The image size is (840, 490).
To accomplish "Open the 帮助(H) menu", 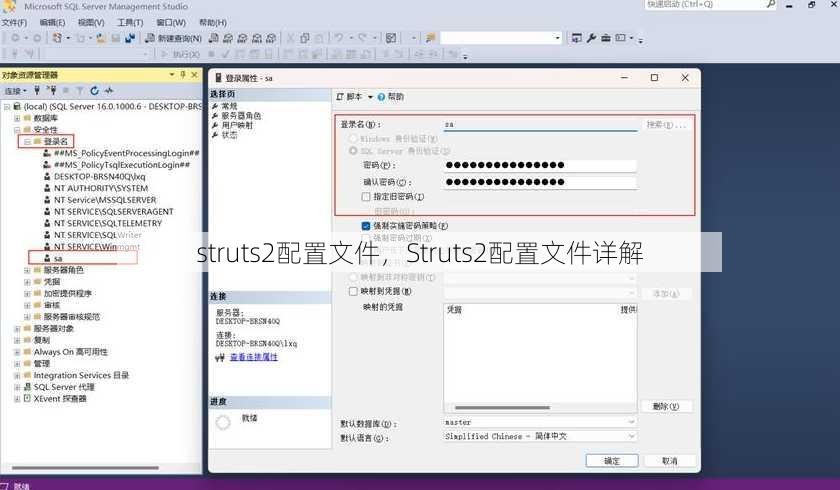I will (213, 22).
